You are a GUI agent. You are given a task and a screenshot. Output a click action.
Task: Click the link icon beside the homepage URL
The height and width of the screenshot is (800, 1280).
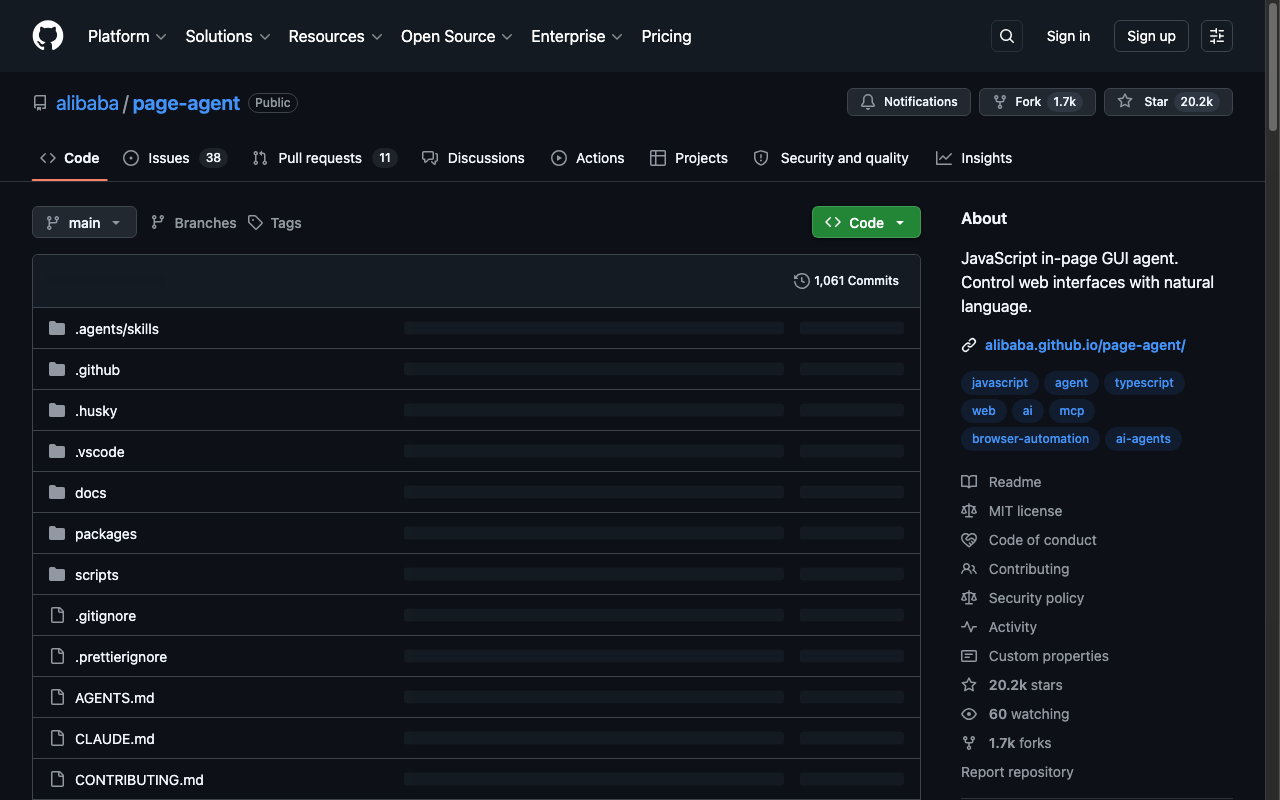(969, 345)
